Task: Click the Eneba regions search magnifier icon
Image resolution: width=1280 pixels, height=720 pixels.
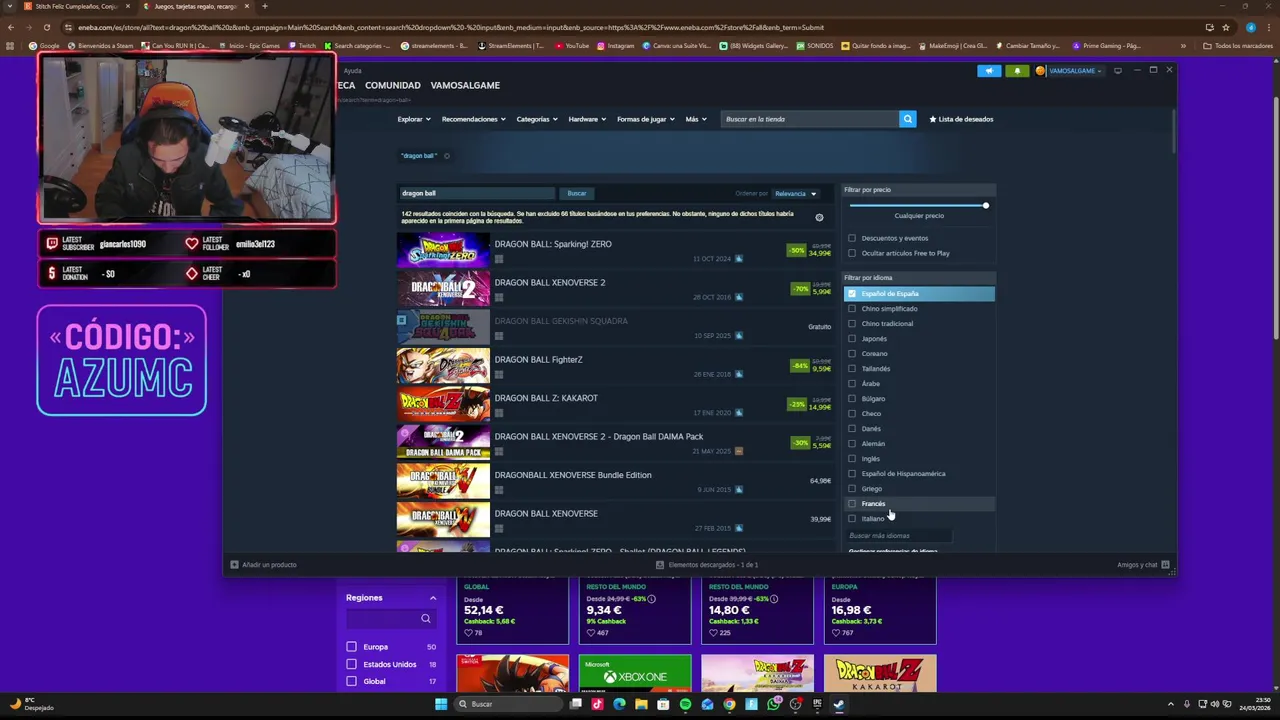Action: click(425, 619)
